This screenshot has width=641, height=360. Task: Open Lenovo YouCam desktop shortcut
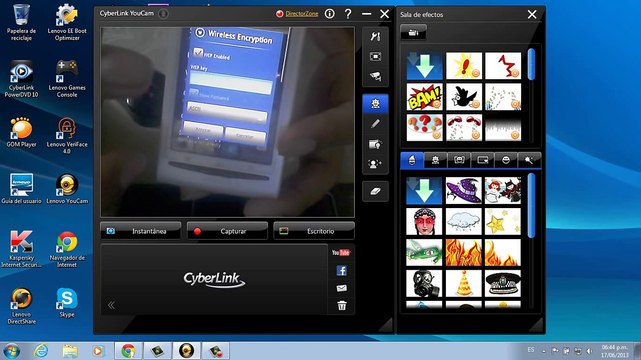click(x=67, y=189)
